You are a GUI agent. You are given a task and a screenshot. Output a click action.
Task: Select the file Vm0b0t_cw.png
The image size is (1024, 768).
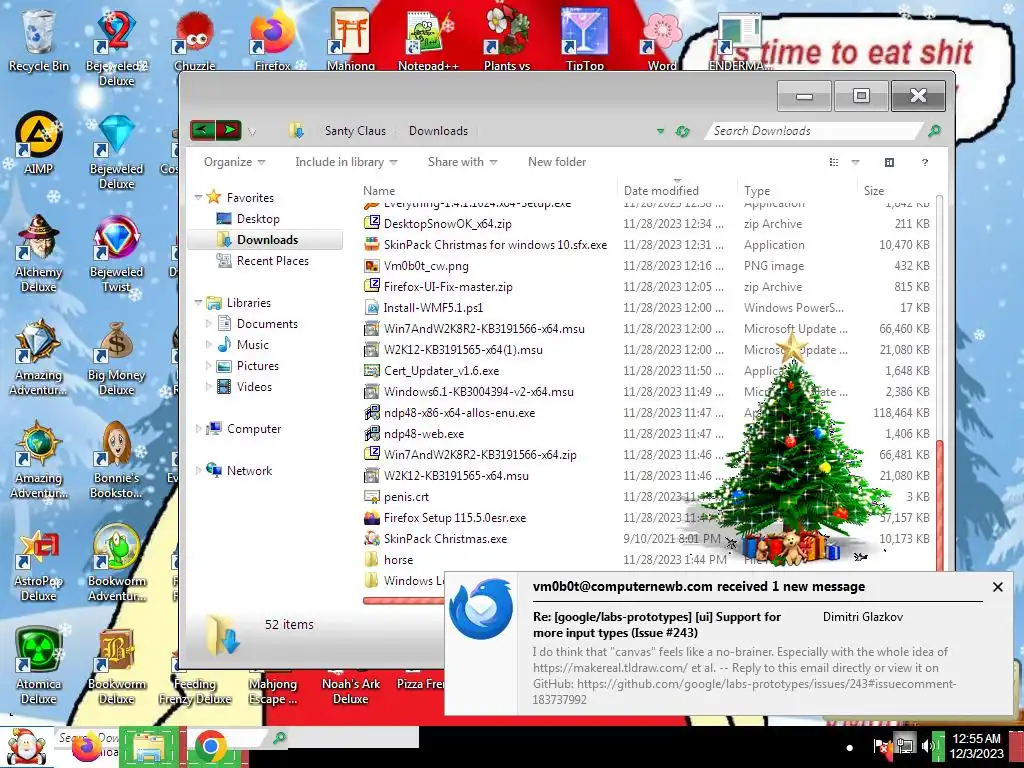click(426, 266)
